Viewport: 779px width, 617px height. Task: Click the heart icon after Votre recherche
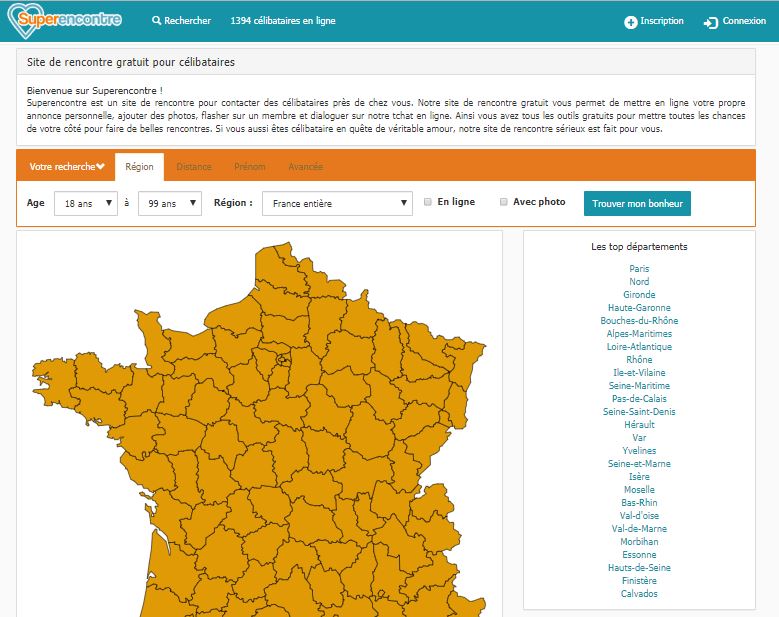pos(100,166)
